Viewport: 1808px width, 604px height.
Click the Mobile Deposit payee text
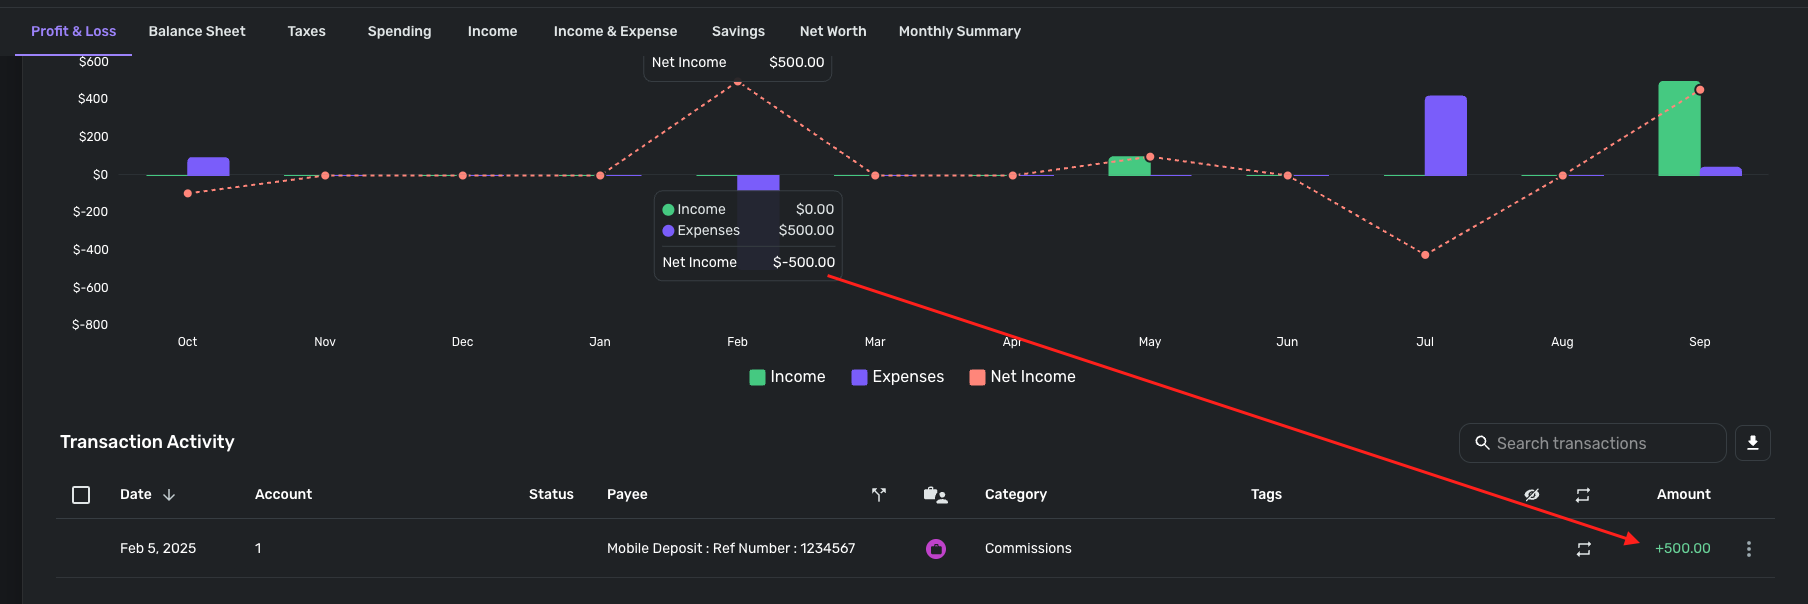(x=730, y=549)
